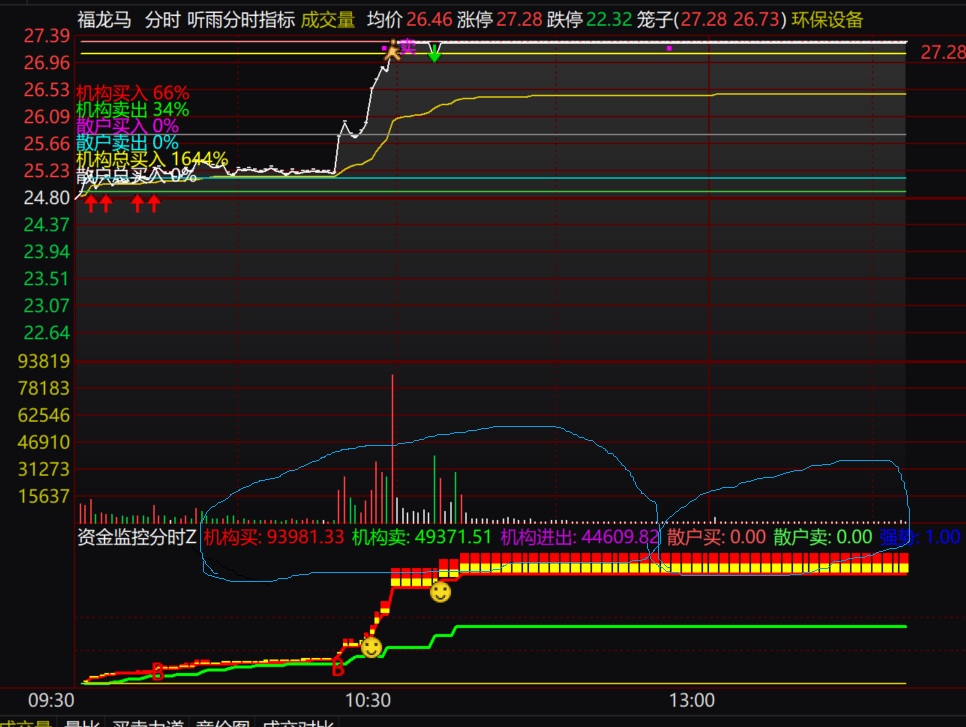Click the red B marker before 10:30
This screenshot has width=966, height=727.
[x=338, y=667]
